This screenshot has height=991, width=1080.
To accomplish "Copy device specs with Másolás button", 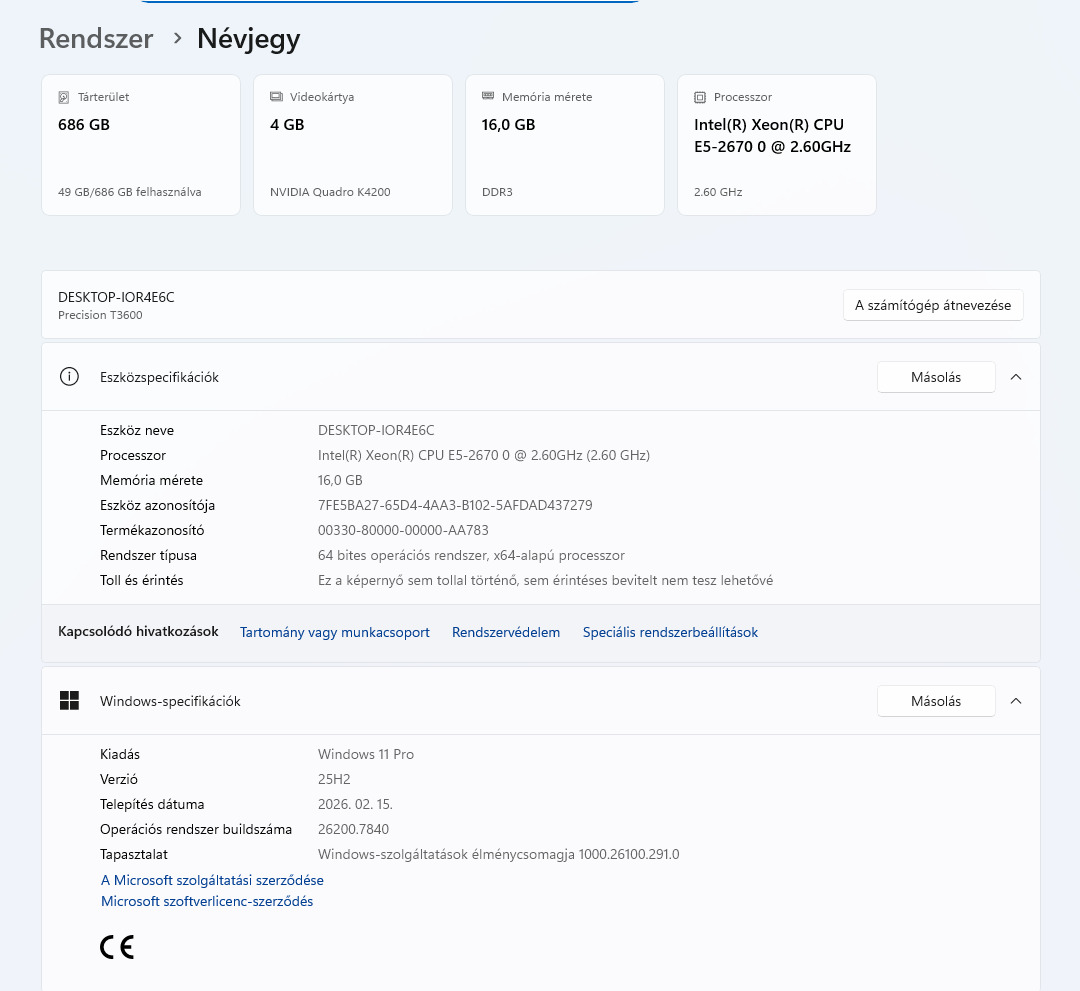I will 936,377.
